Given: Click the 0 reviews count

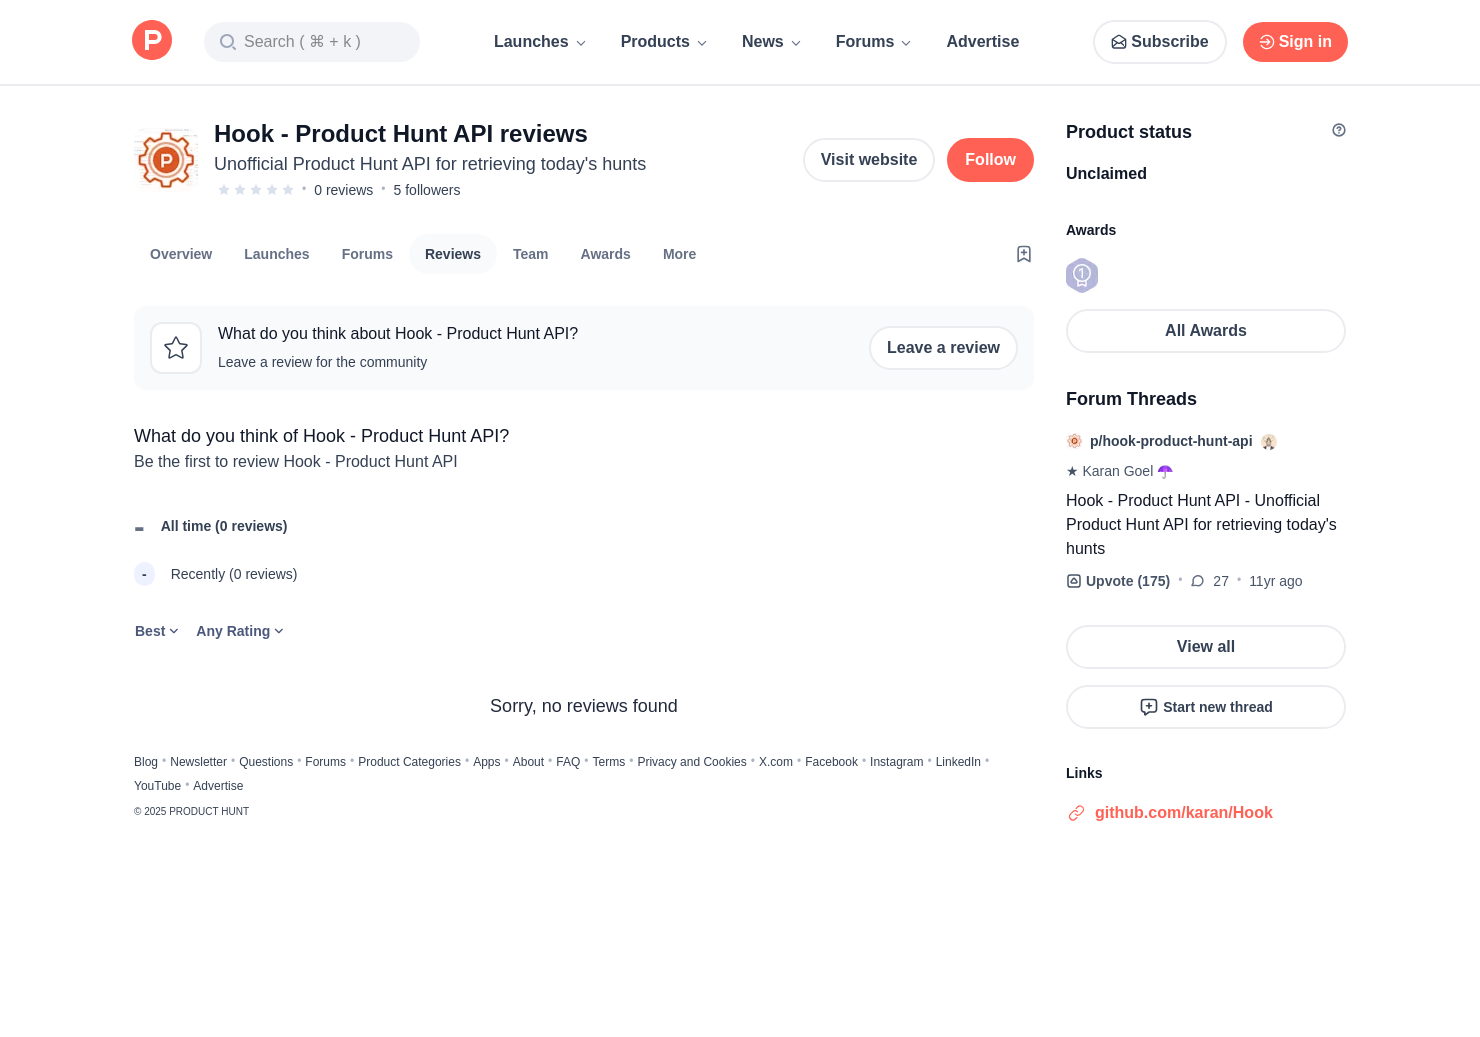Looking at the screenshot, I should click(x=344, y=190).
